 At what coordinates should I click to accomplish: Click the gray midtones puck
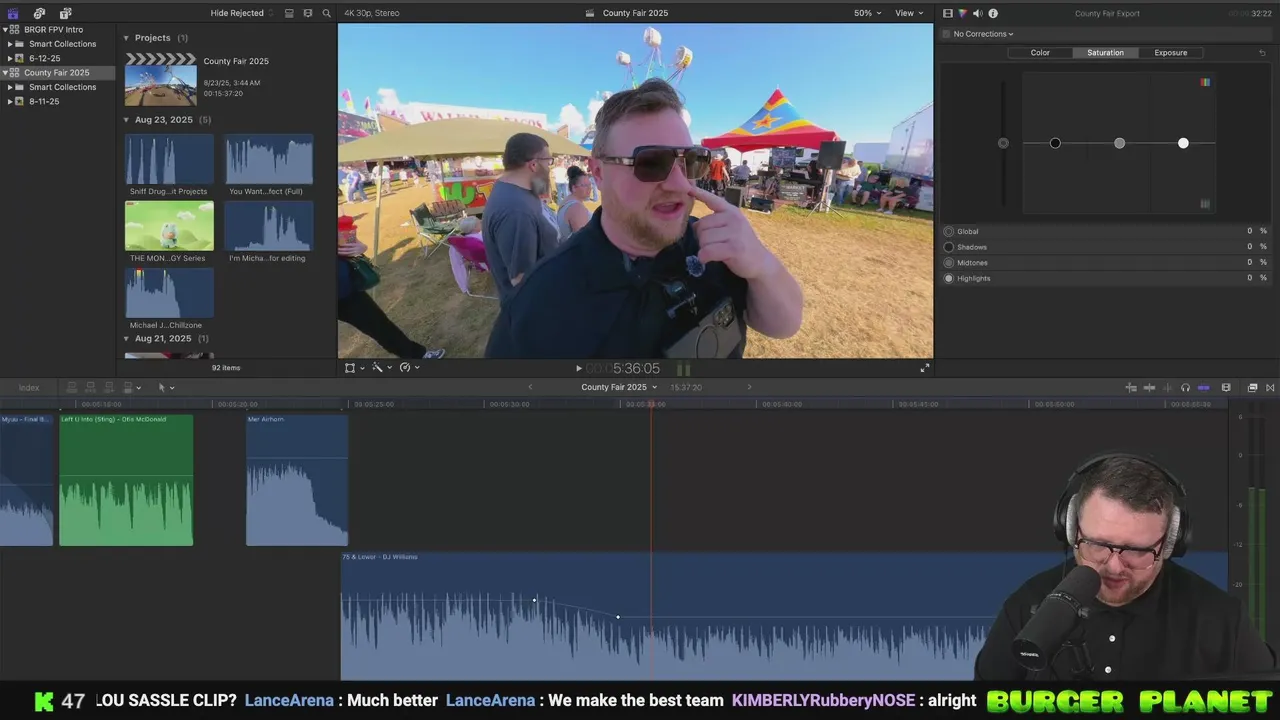point(1119,143)
